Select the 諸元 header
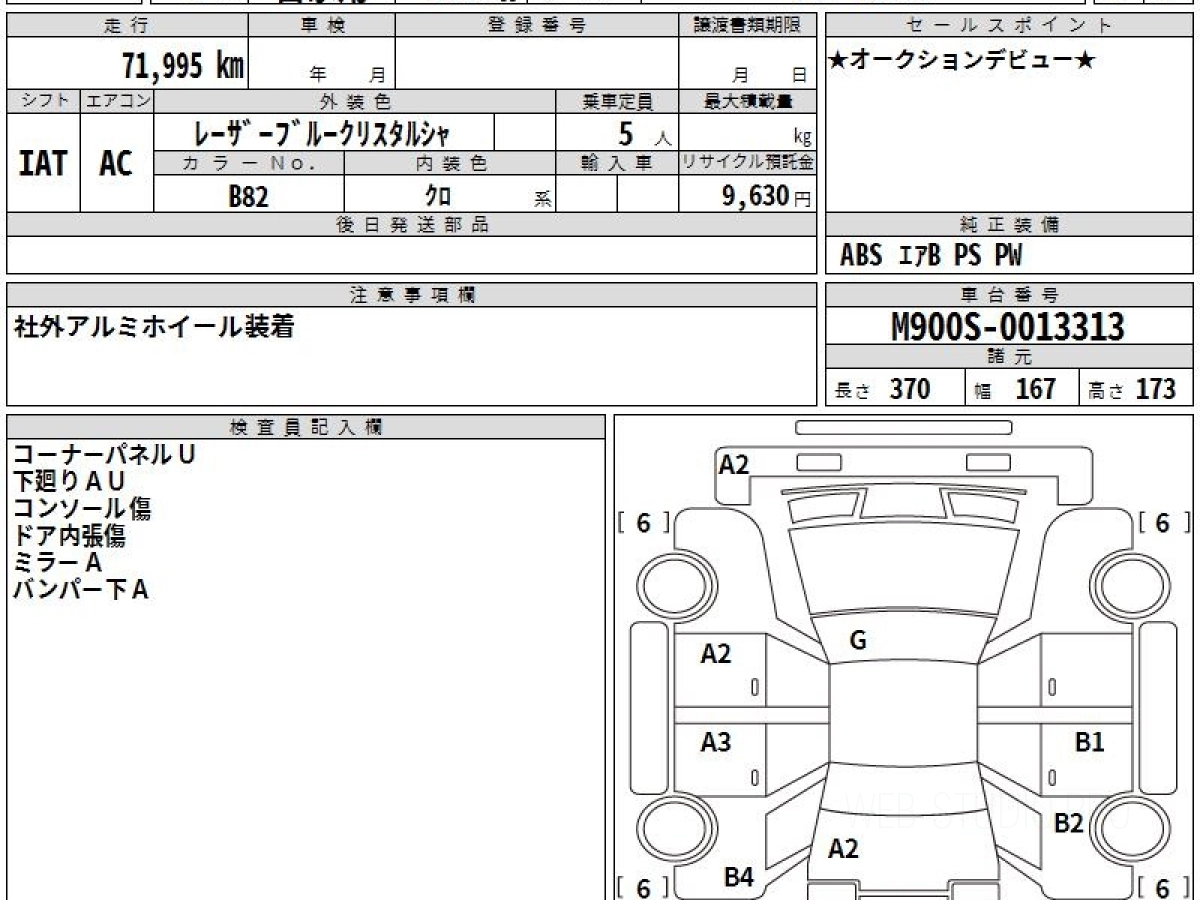1200x900 pixels. click(1009, 357)
